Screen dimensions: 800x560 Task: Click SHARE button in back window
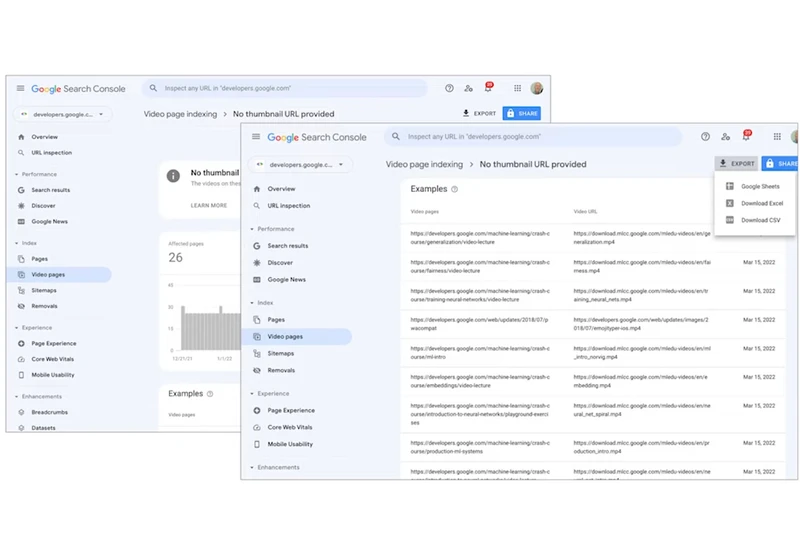(x=521, y=113)
